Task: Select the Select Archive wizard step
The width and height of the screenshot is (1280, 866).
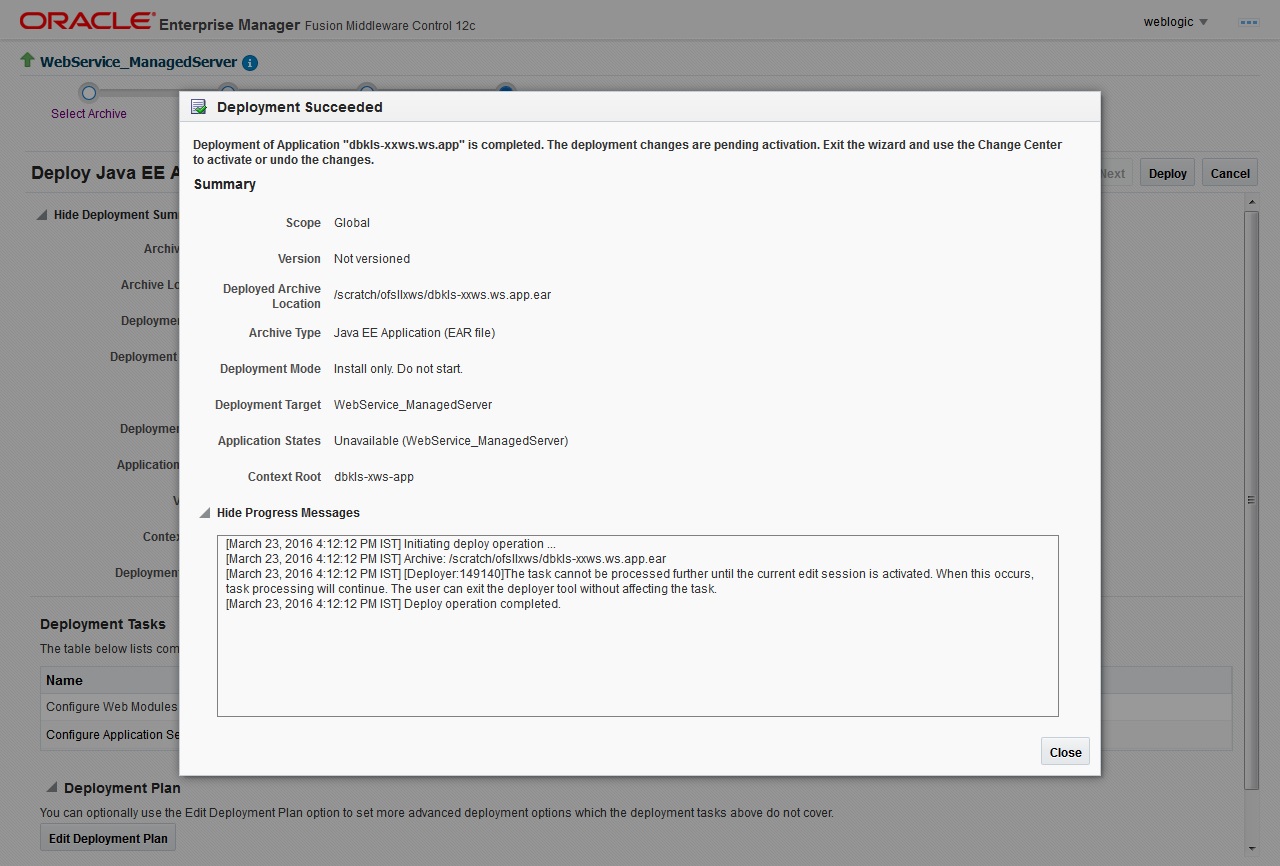Action: 89,114
